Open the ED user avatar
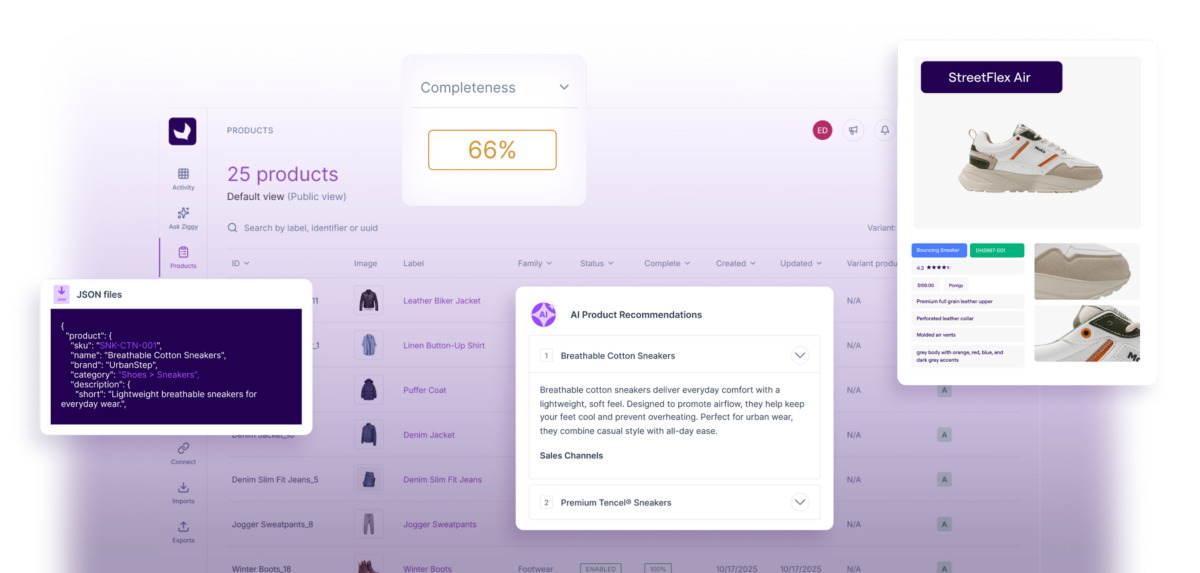Image resolution: width=1200 pixels, height=573 pixels. [x=822, y=130]
